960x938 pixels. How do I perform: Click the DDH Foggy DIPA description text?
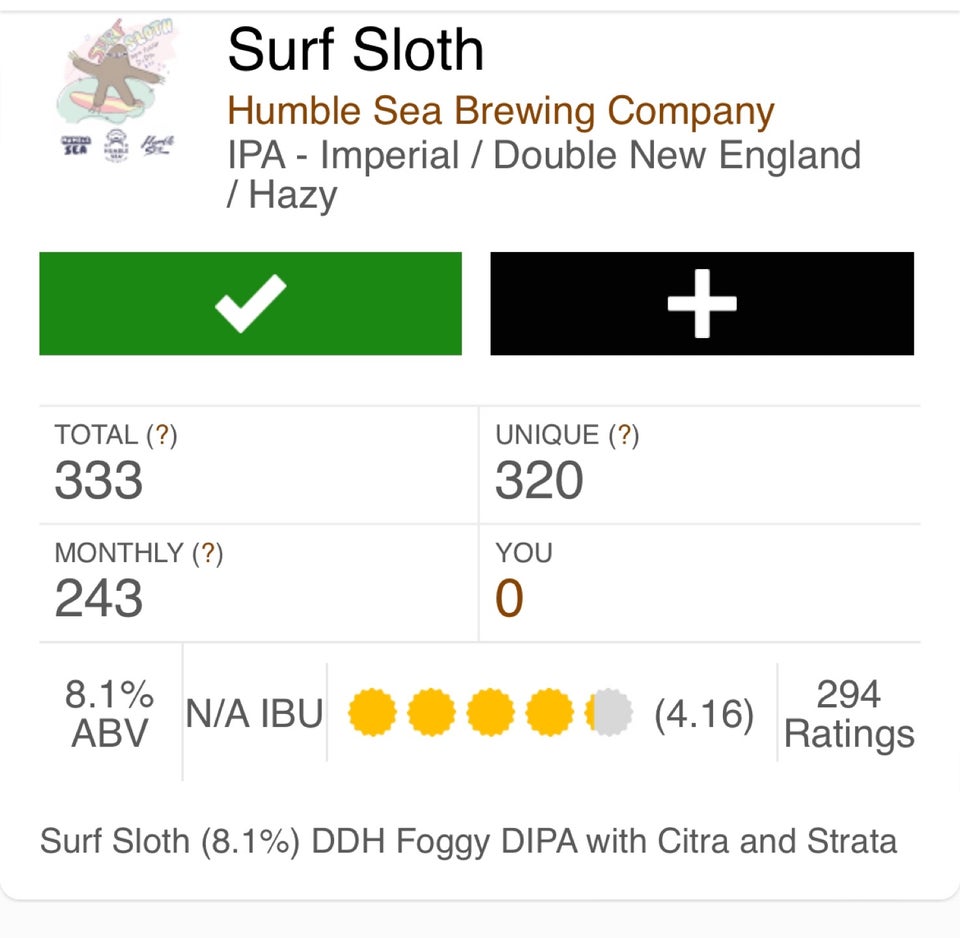pos(468,841)
